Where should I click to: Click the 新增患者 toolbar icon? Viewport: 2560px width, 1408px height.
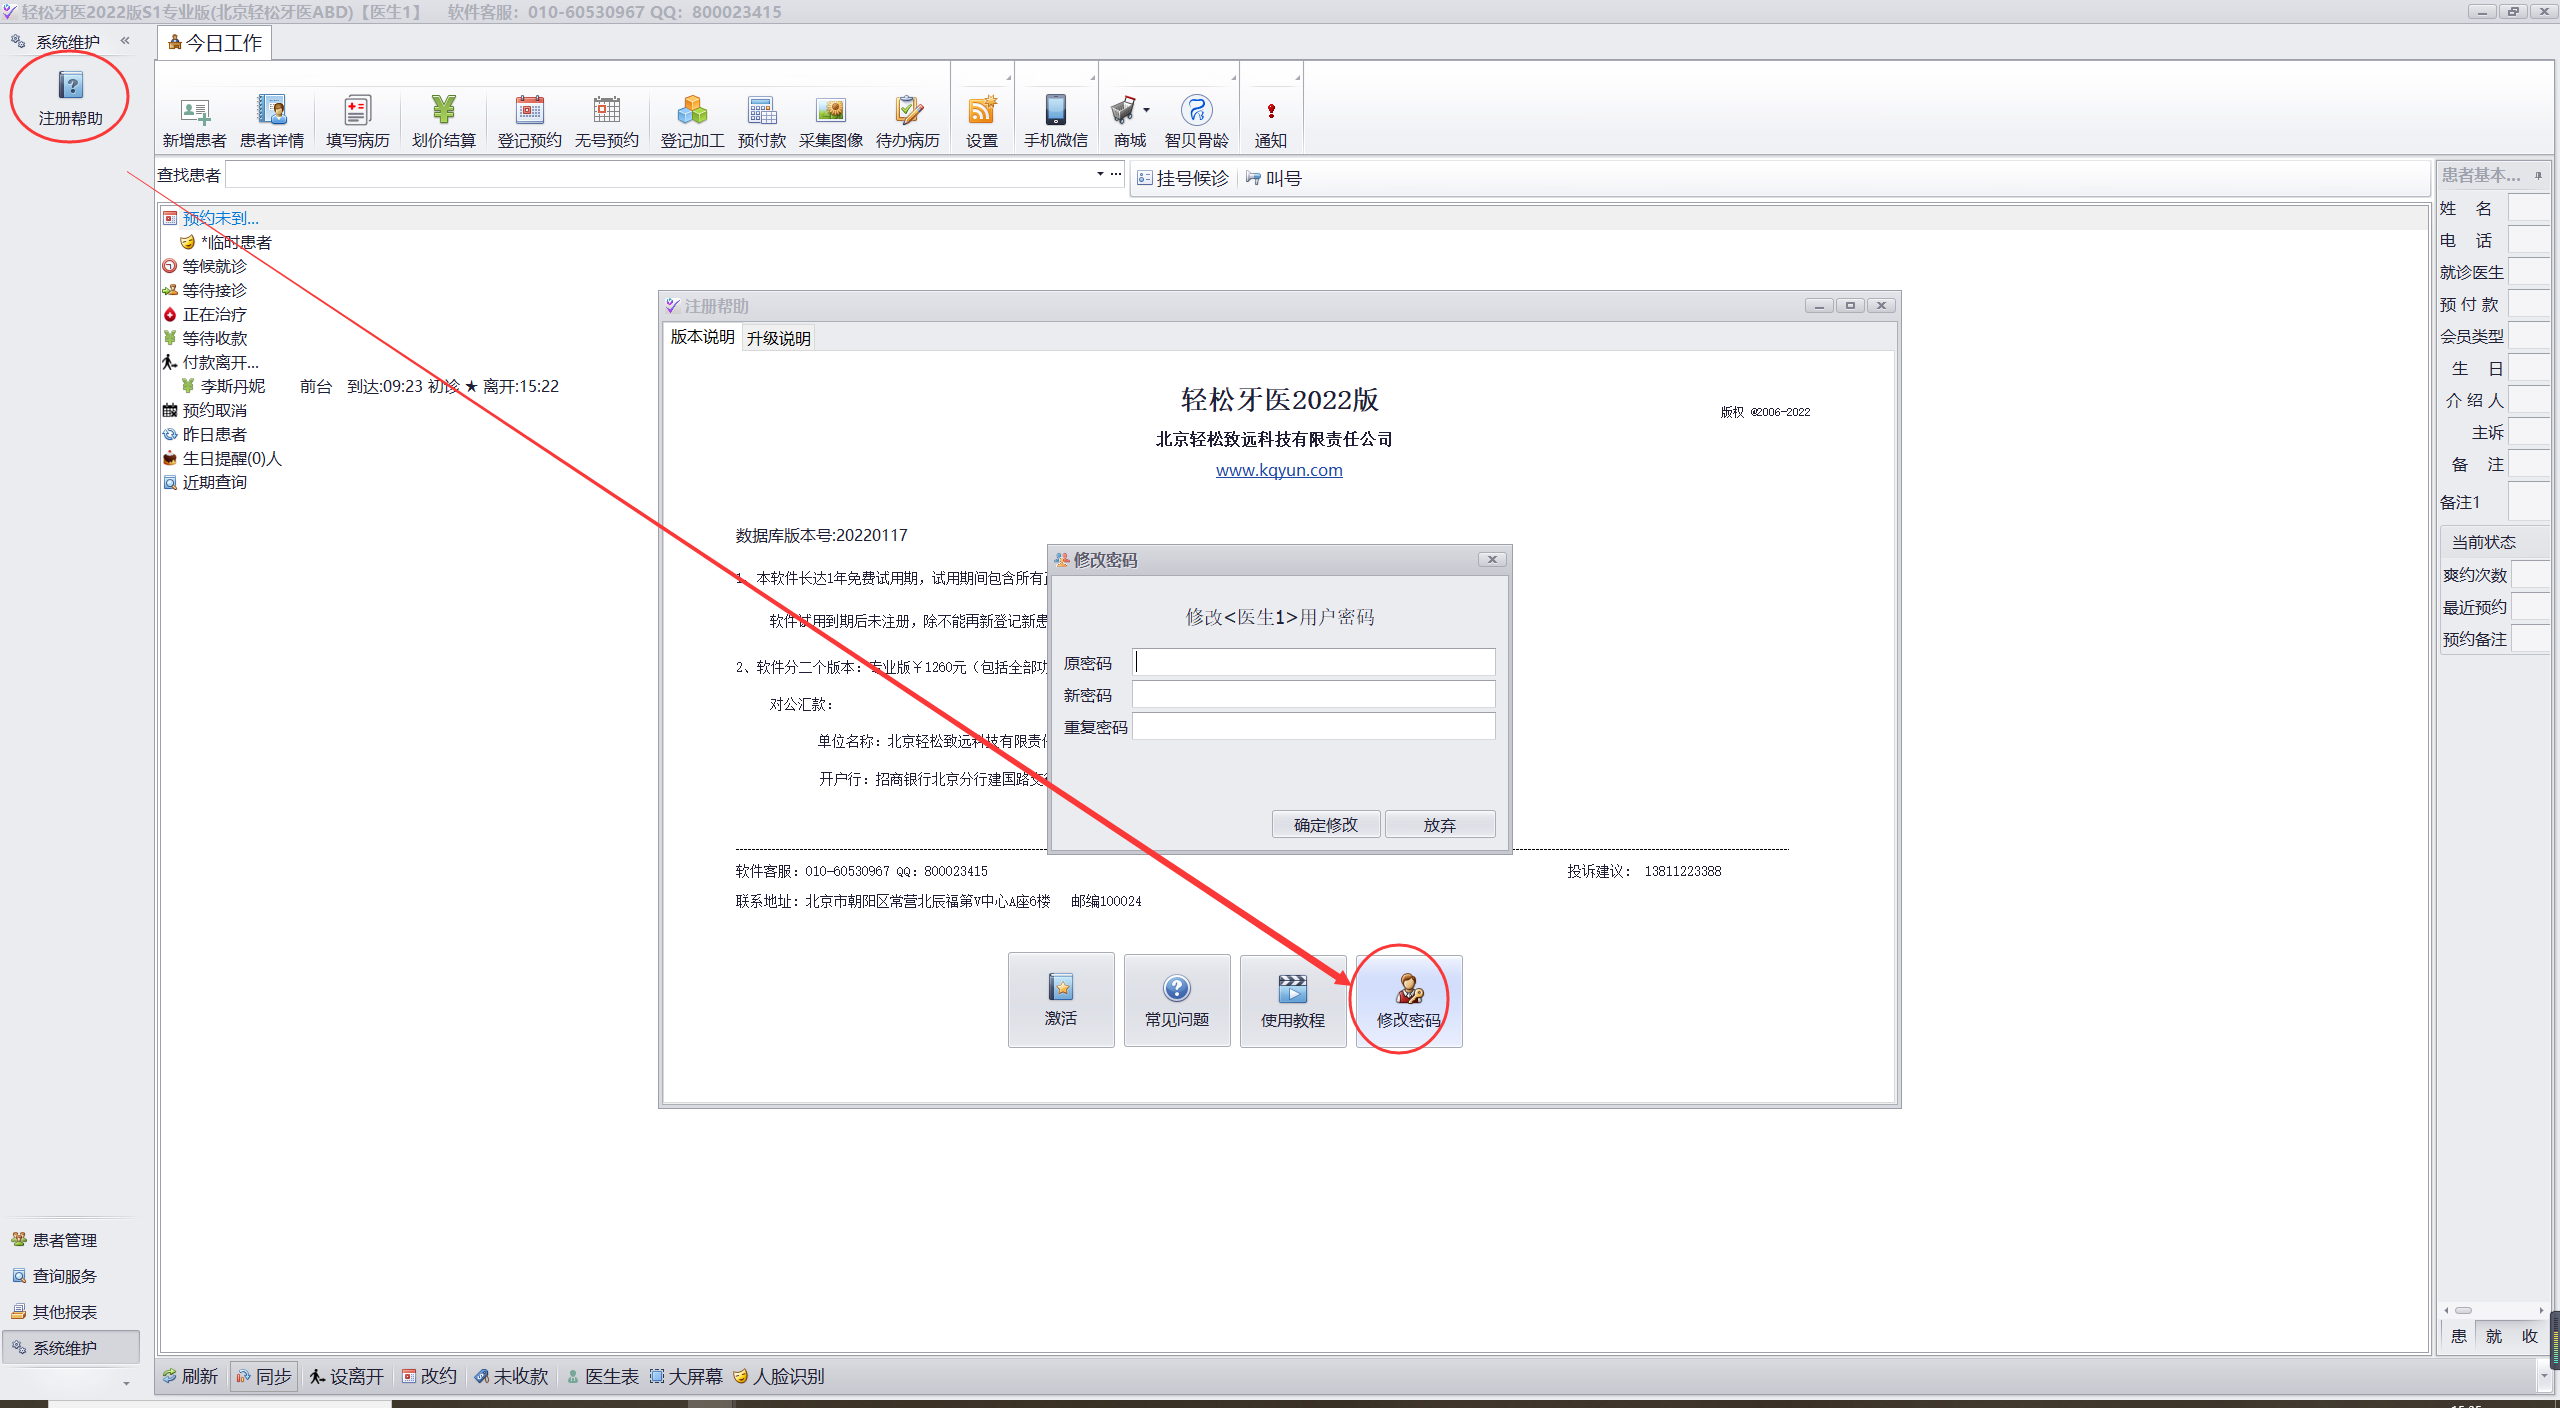point(194,121)
